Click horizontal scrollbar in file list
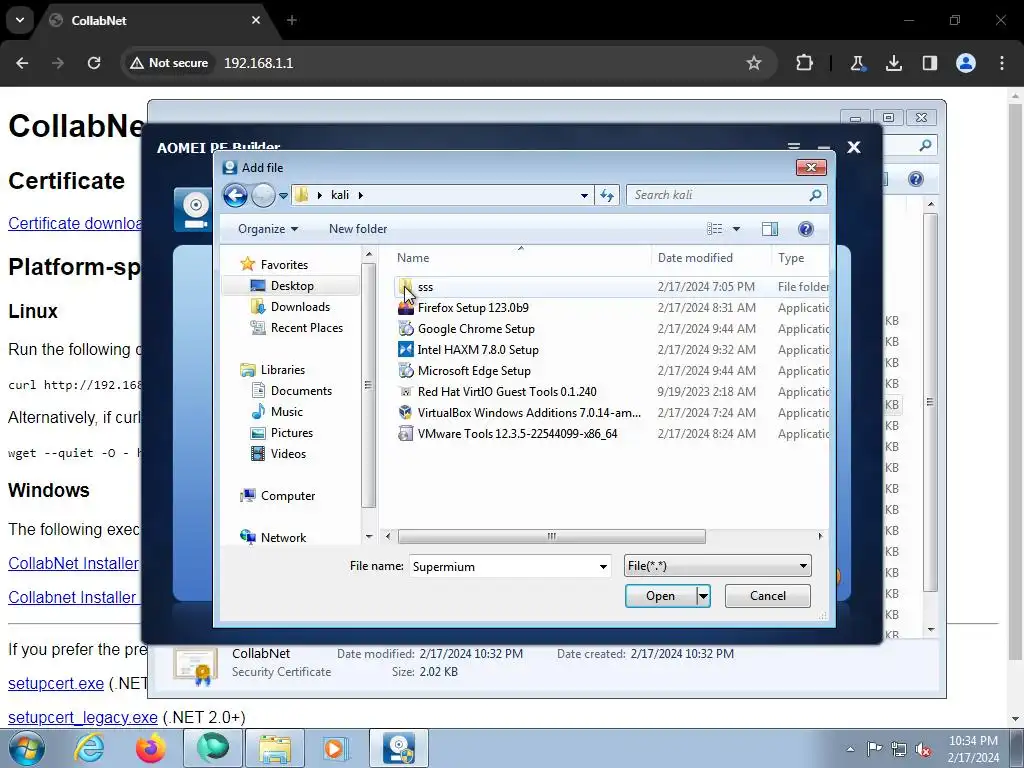 [551, 536]
